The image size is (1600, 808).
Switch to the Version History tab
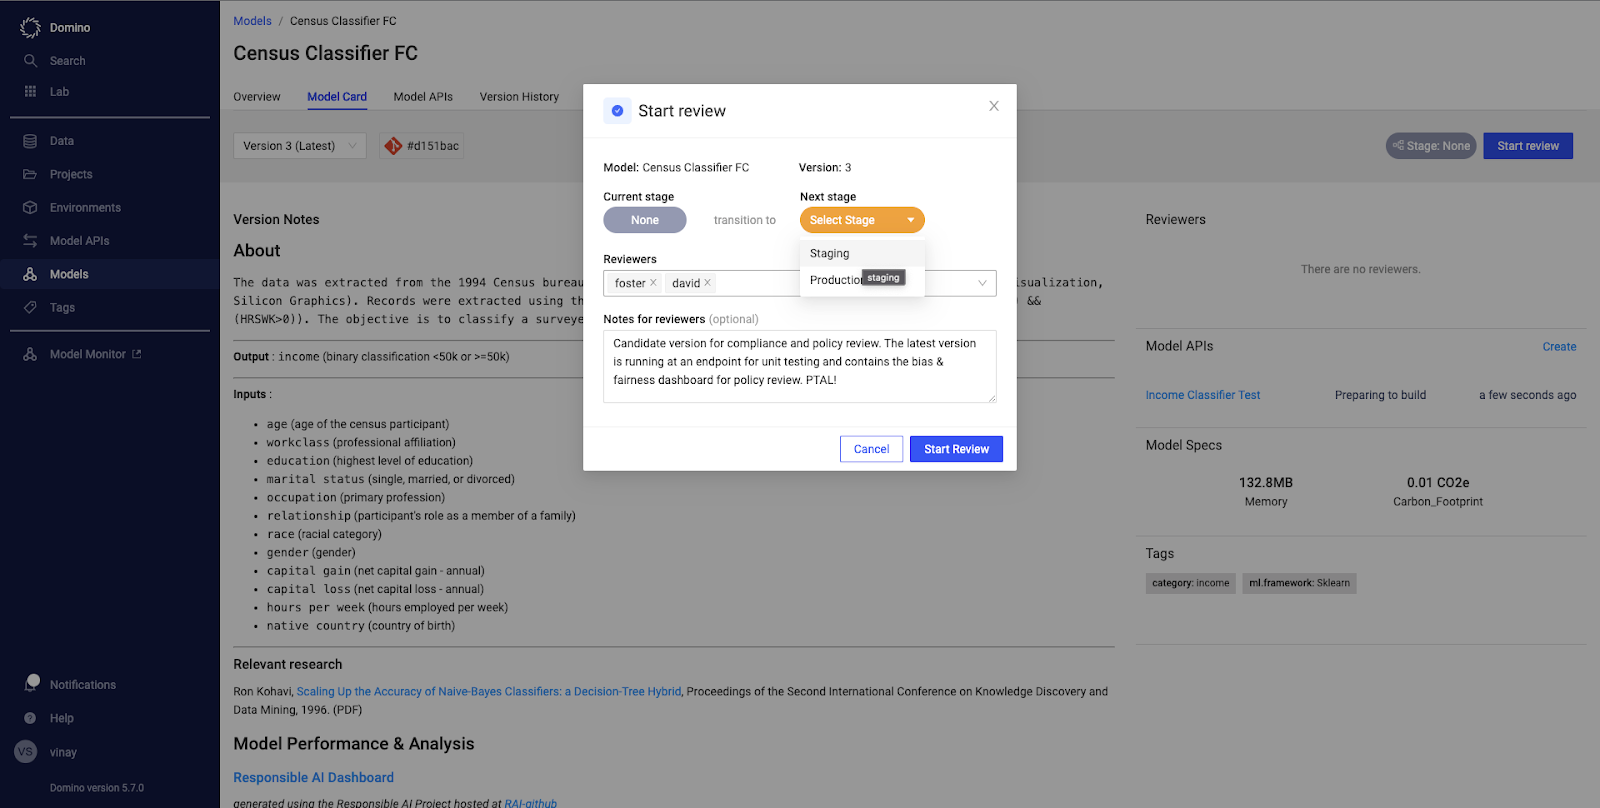tap(519, 97)
